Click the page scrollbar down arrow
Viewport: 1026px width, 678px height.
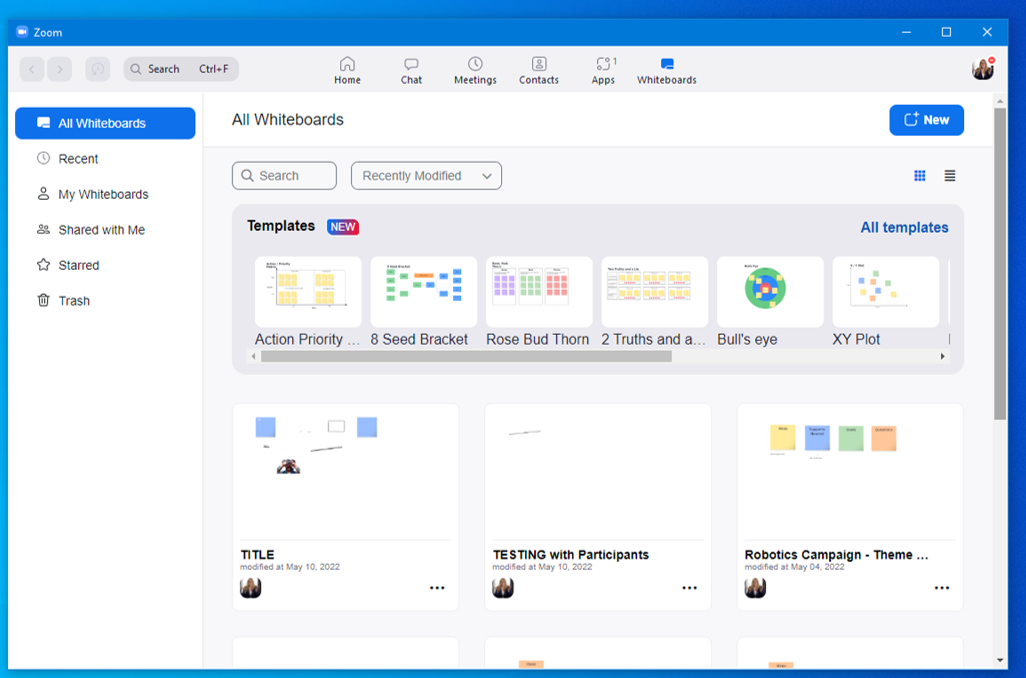(x=999, y=660)
